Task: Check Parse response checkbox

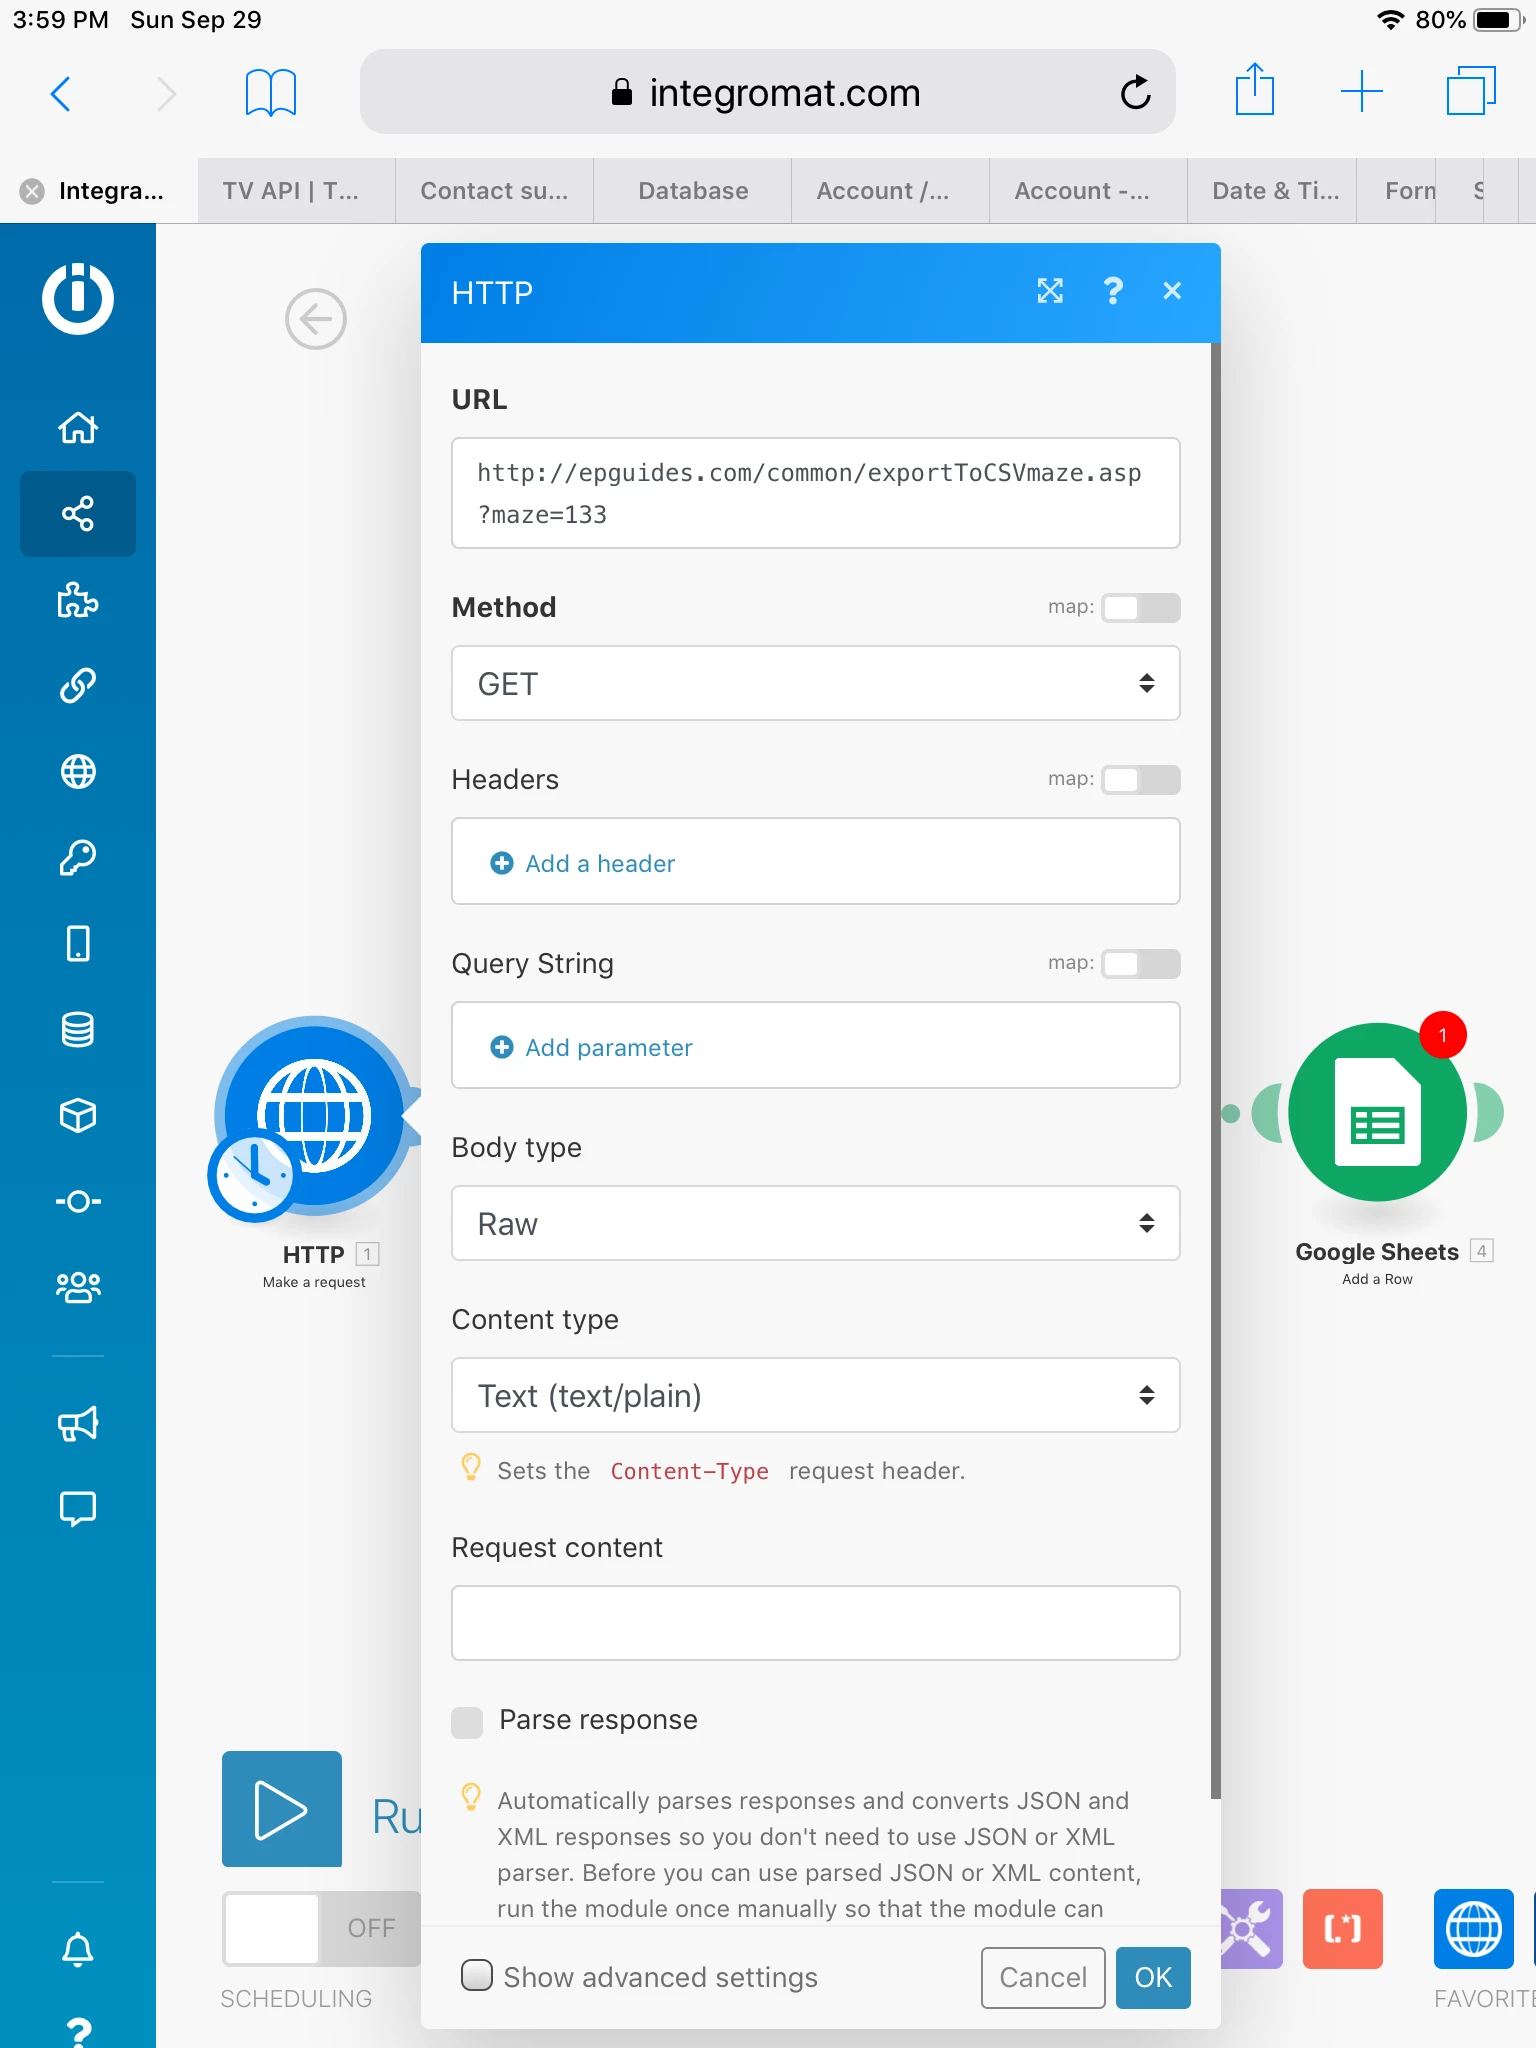Action: (x=467, y=1722)
